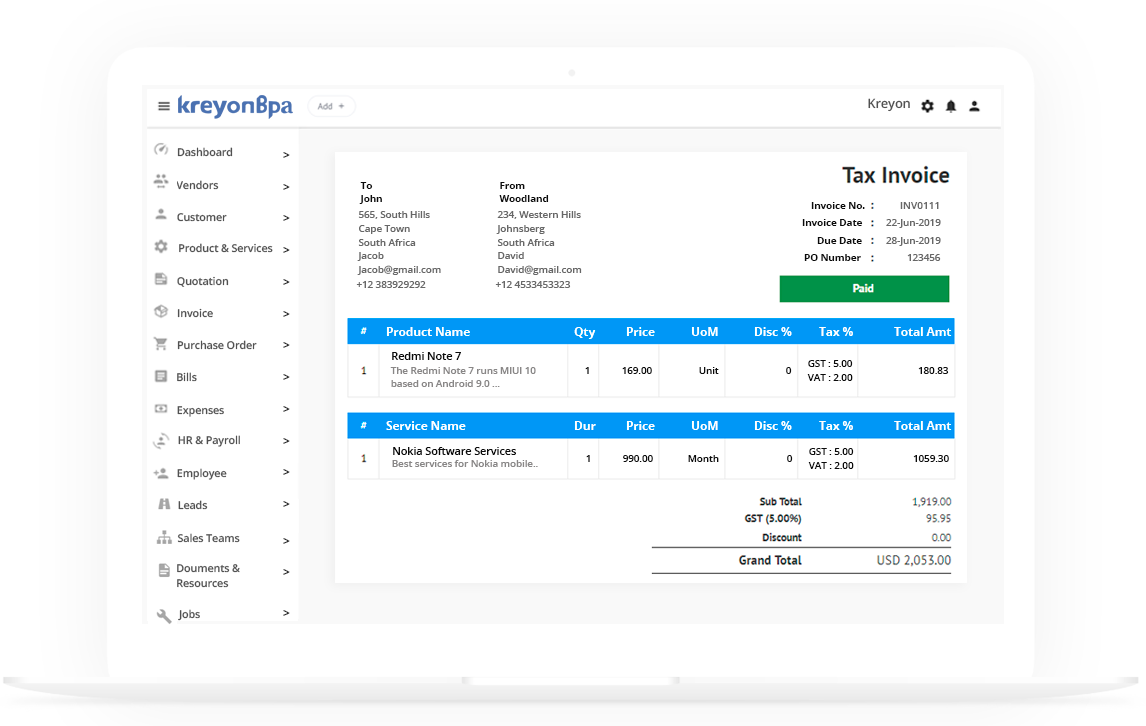Click the Purchase Order cart icon
The width and height of the screenshot is (1146, 726).
[x=161, y=344]
